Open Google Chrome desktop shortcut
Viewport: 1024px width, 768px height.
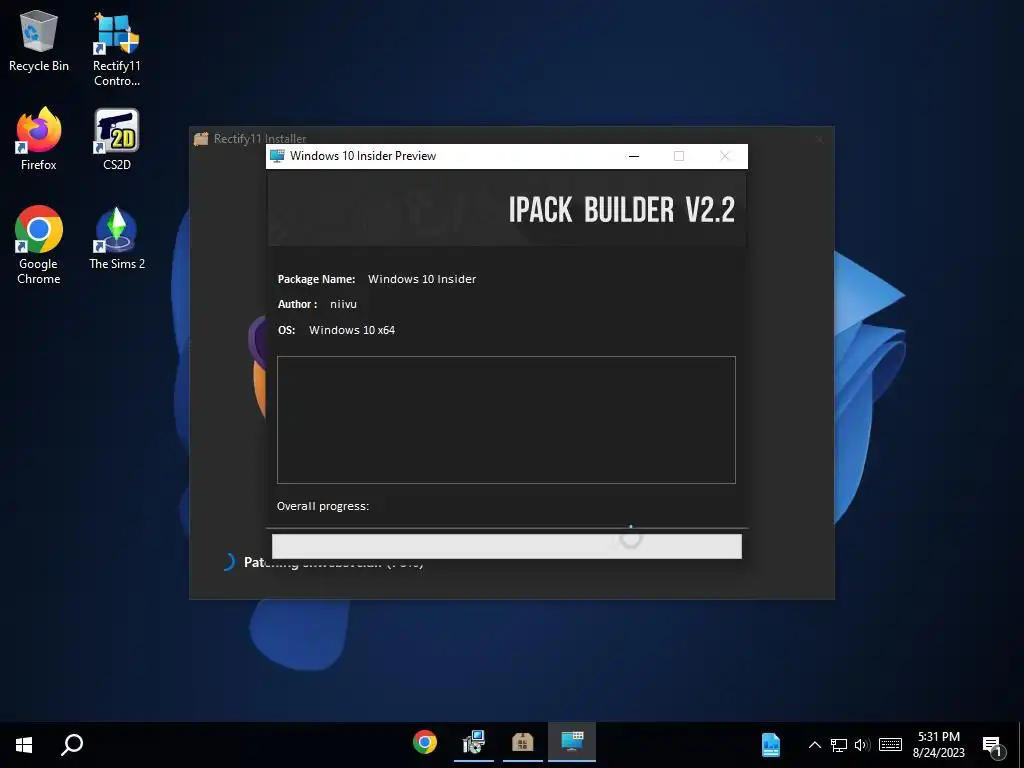pyautogui.click(x=39, y=245)
